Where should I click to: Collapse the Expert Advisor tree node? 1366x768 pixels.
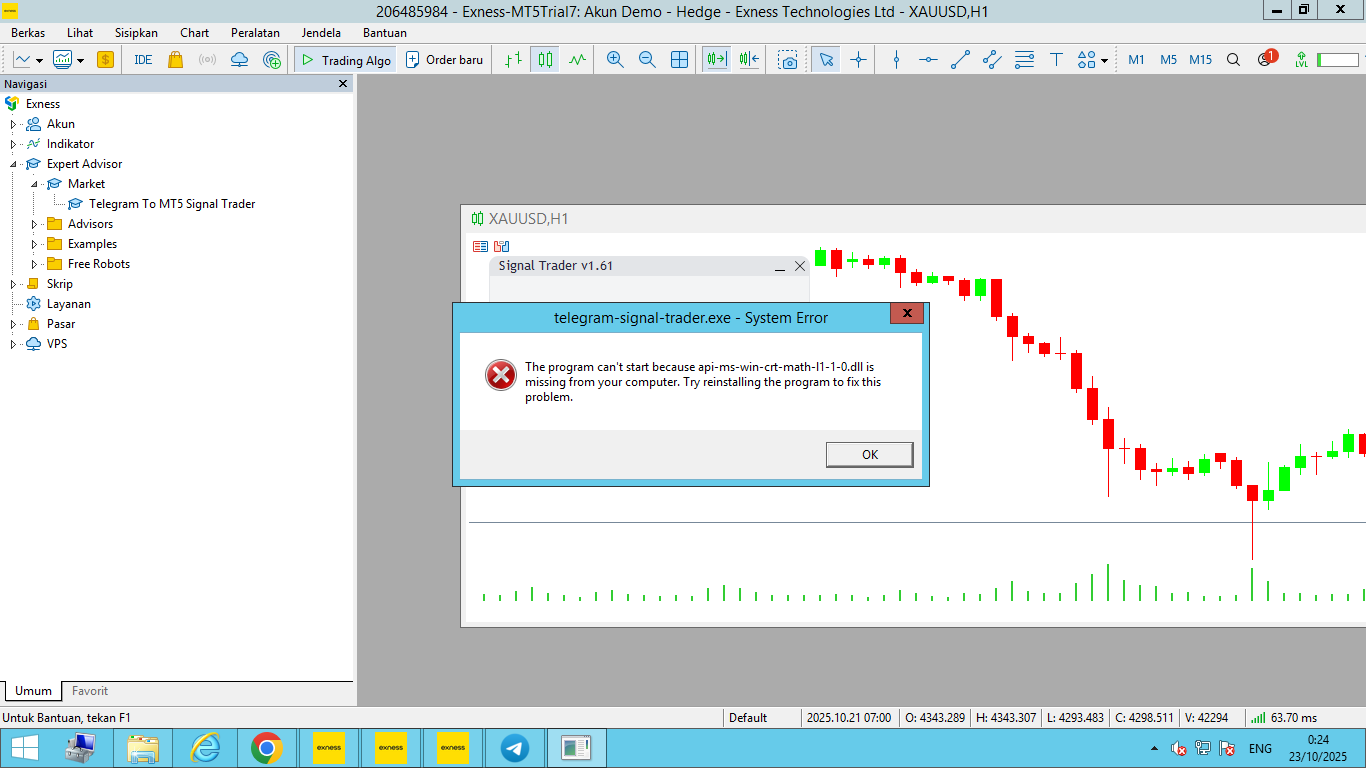[x=14, y=164]
